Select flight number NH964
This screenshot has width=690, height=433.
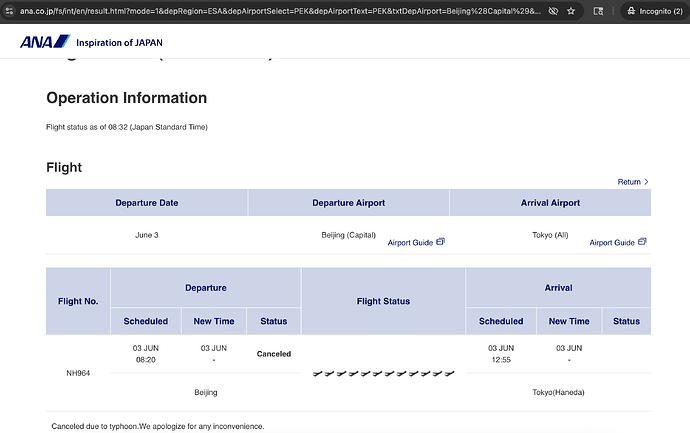click(x=78, y=373)
